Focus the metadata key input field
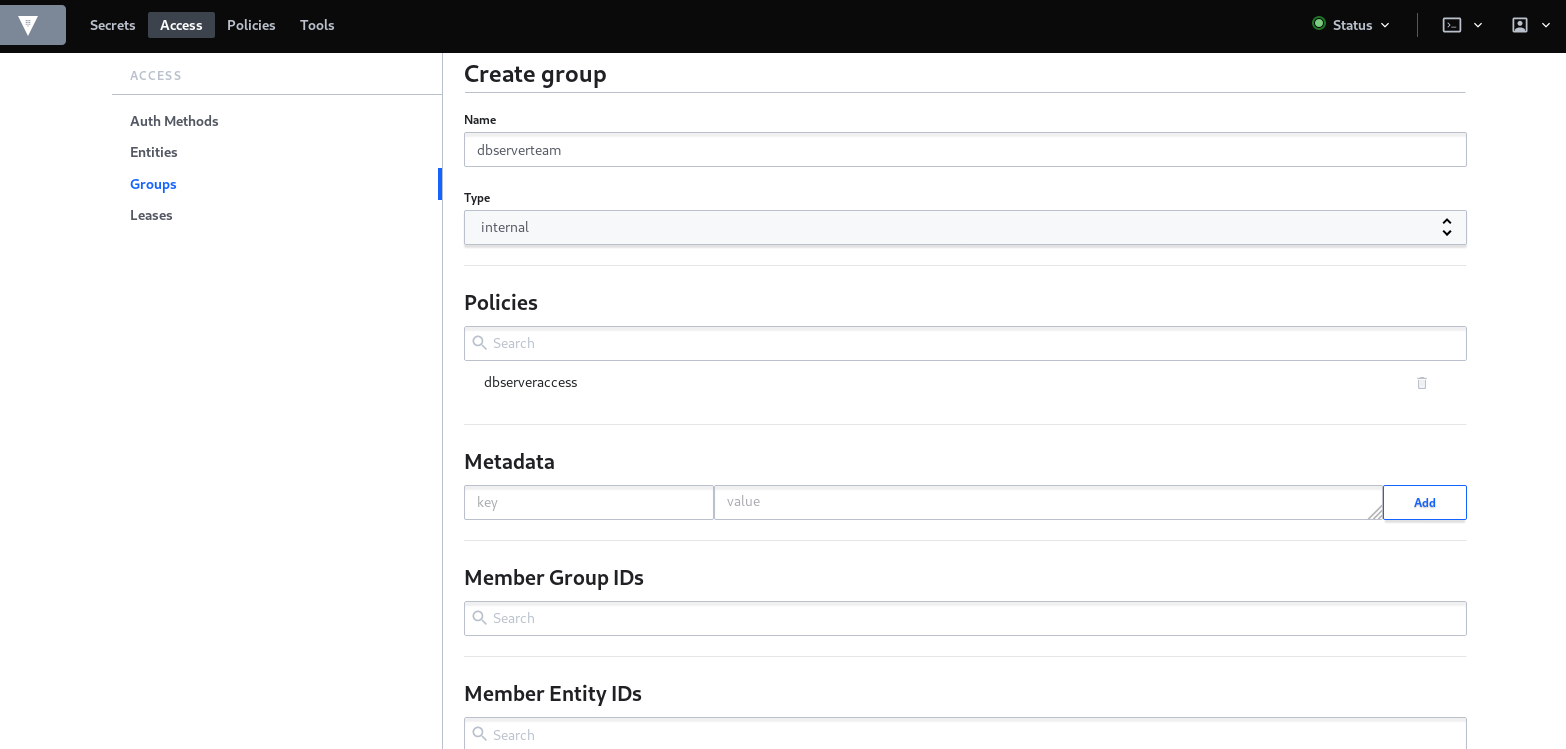This screenshot has width=1566, height=749. click(x=588, y=502)
